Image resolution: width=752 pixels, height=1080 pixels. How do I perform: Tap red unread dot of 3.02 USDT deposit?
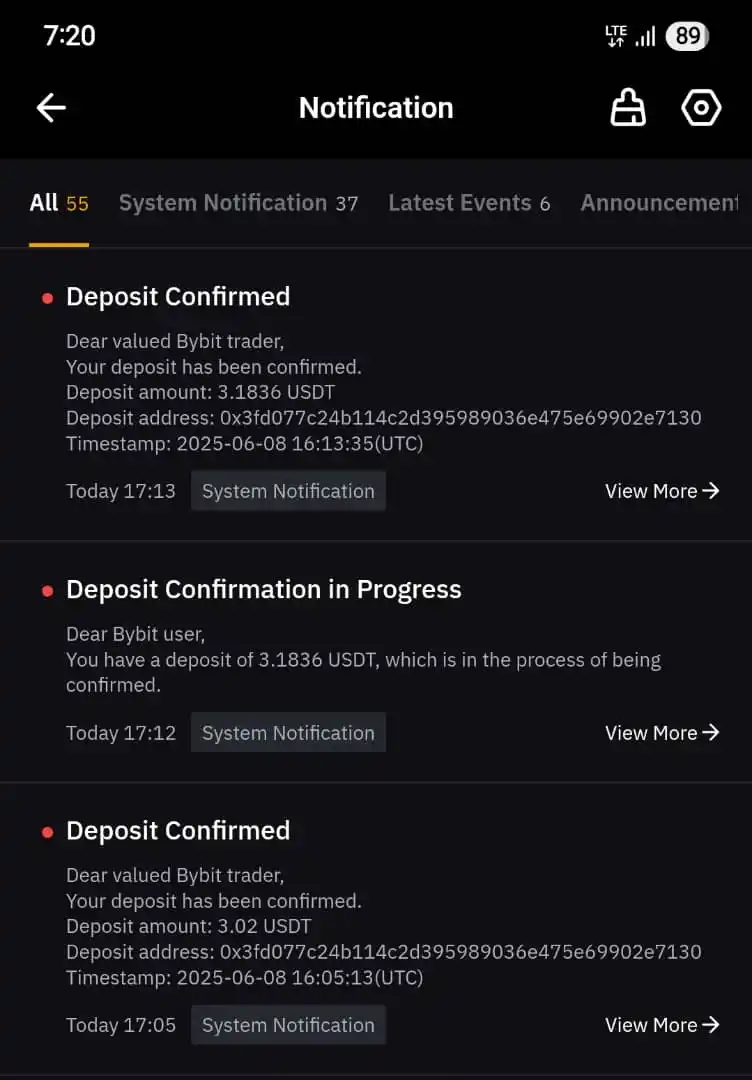point(48,832)
